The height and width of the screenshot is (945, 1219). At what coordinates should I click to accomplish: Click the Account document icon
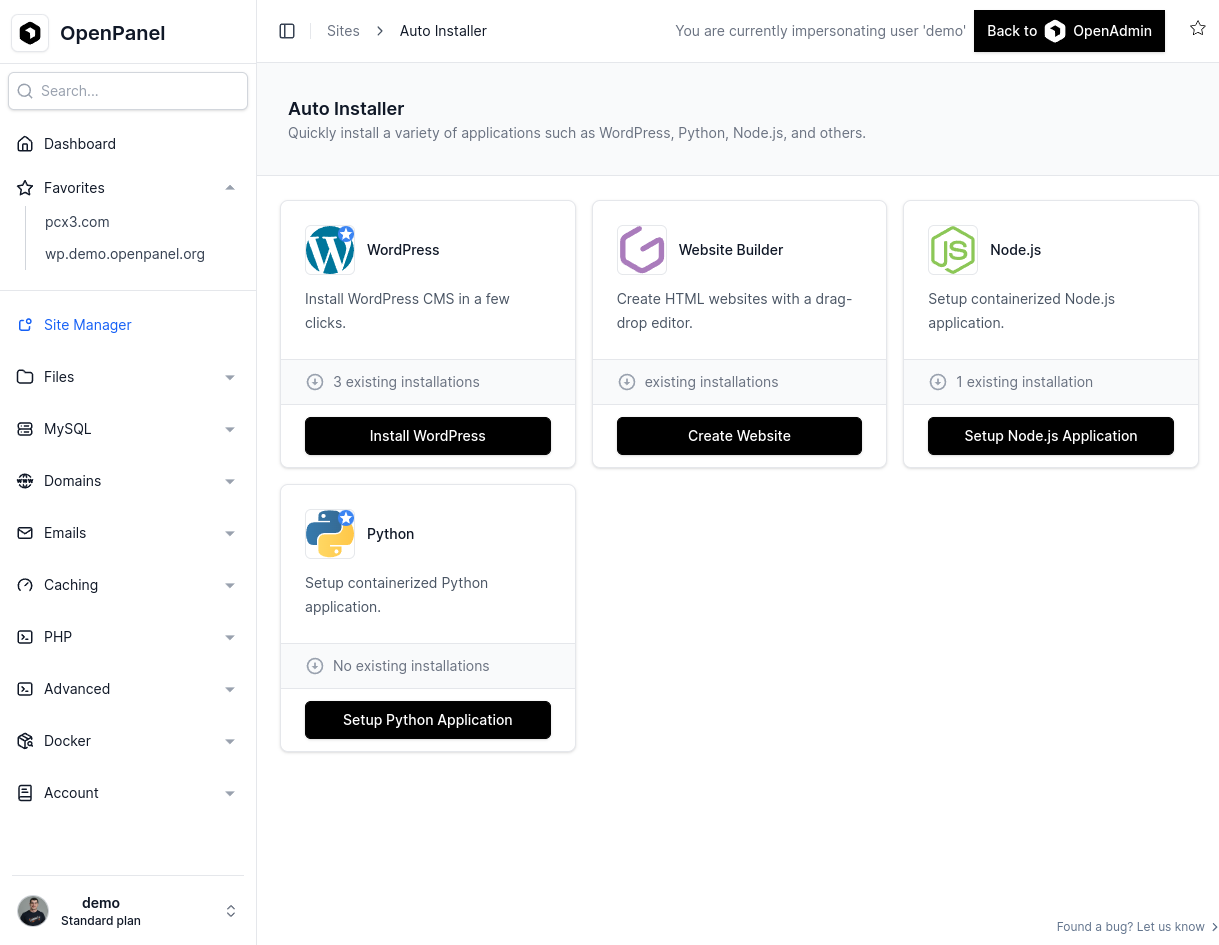[25, 793]
